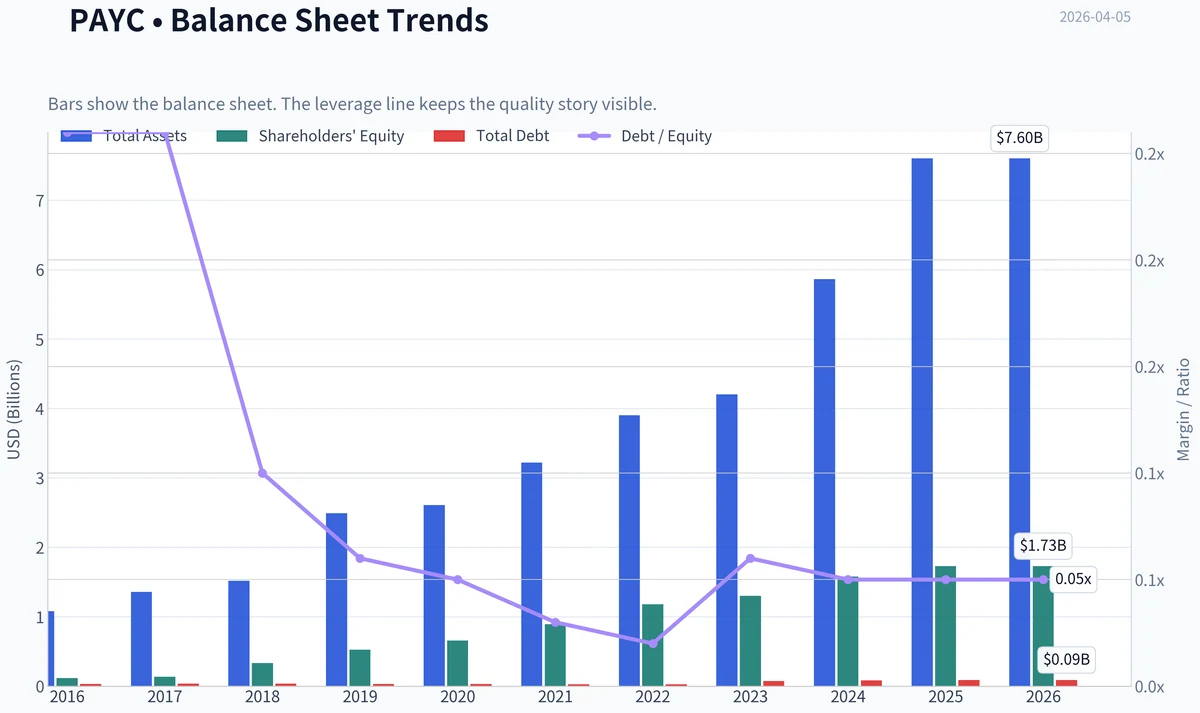Click the 2019 Total Assets blue bar
This screenshot has width=1200, height=713.
pyautogui.click(x=337, y=600)
